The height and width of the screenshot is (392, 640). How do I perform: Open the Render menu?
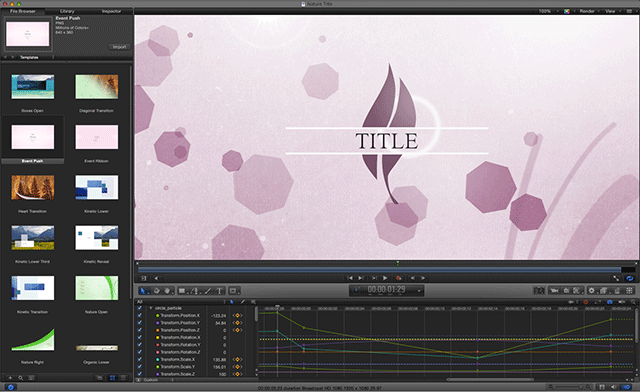[587, 11]
